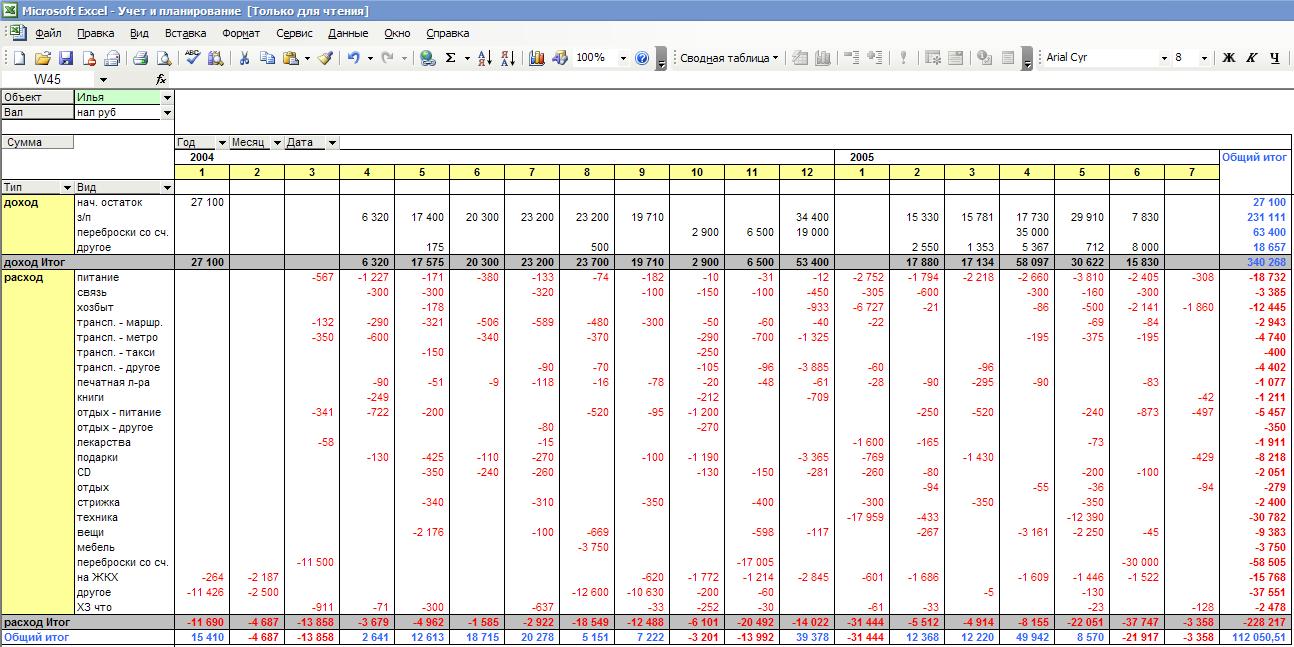Screen dimensions: 1294x647
Task: Sort ascending with the A-Z icon
Action: pyautogui.click(x=485, y=58)
